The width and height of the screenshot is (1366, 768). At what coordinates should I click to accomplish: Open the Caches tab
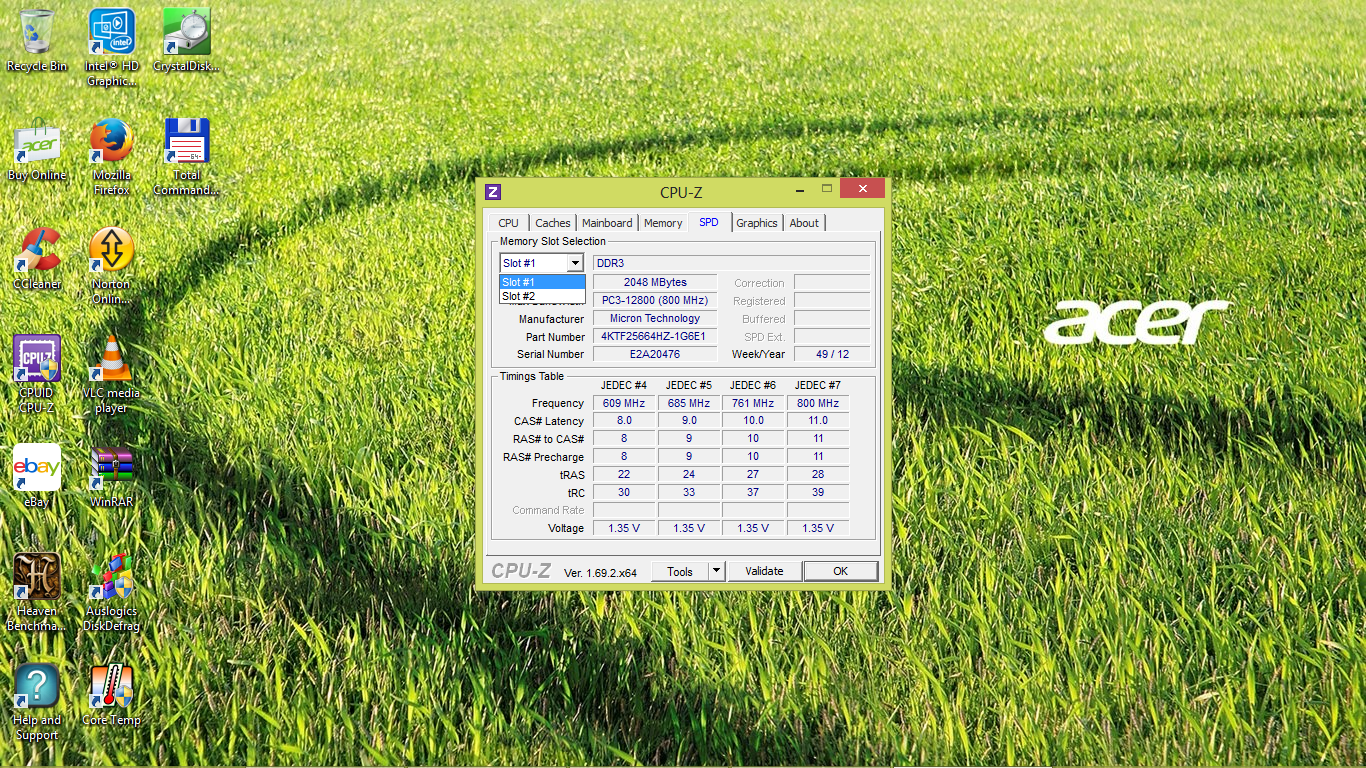click(552, 223)
